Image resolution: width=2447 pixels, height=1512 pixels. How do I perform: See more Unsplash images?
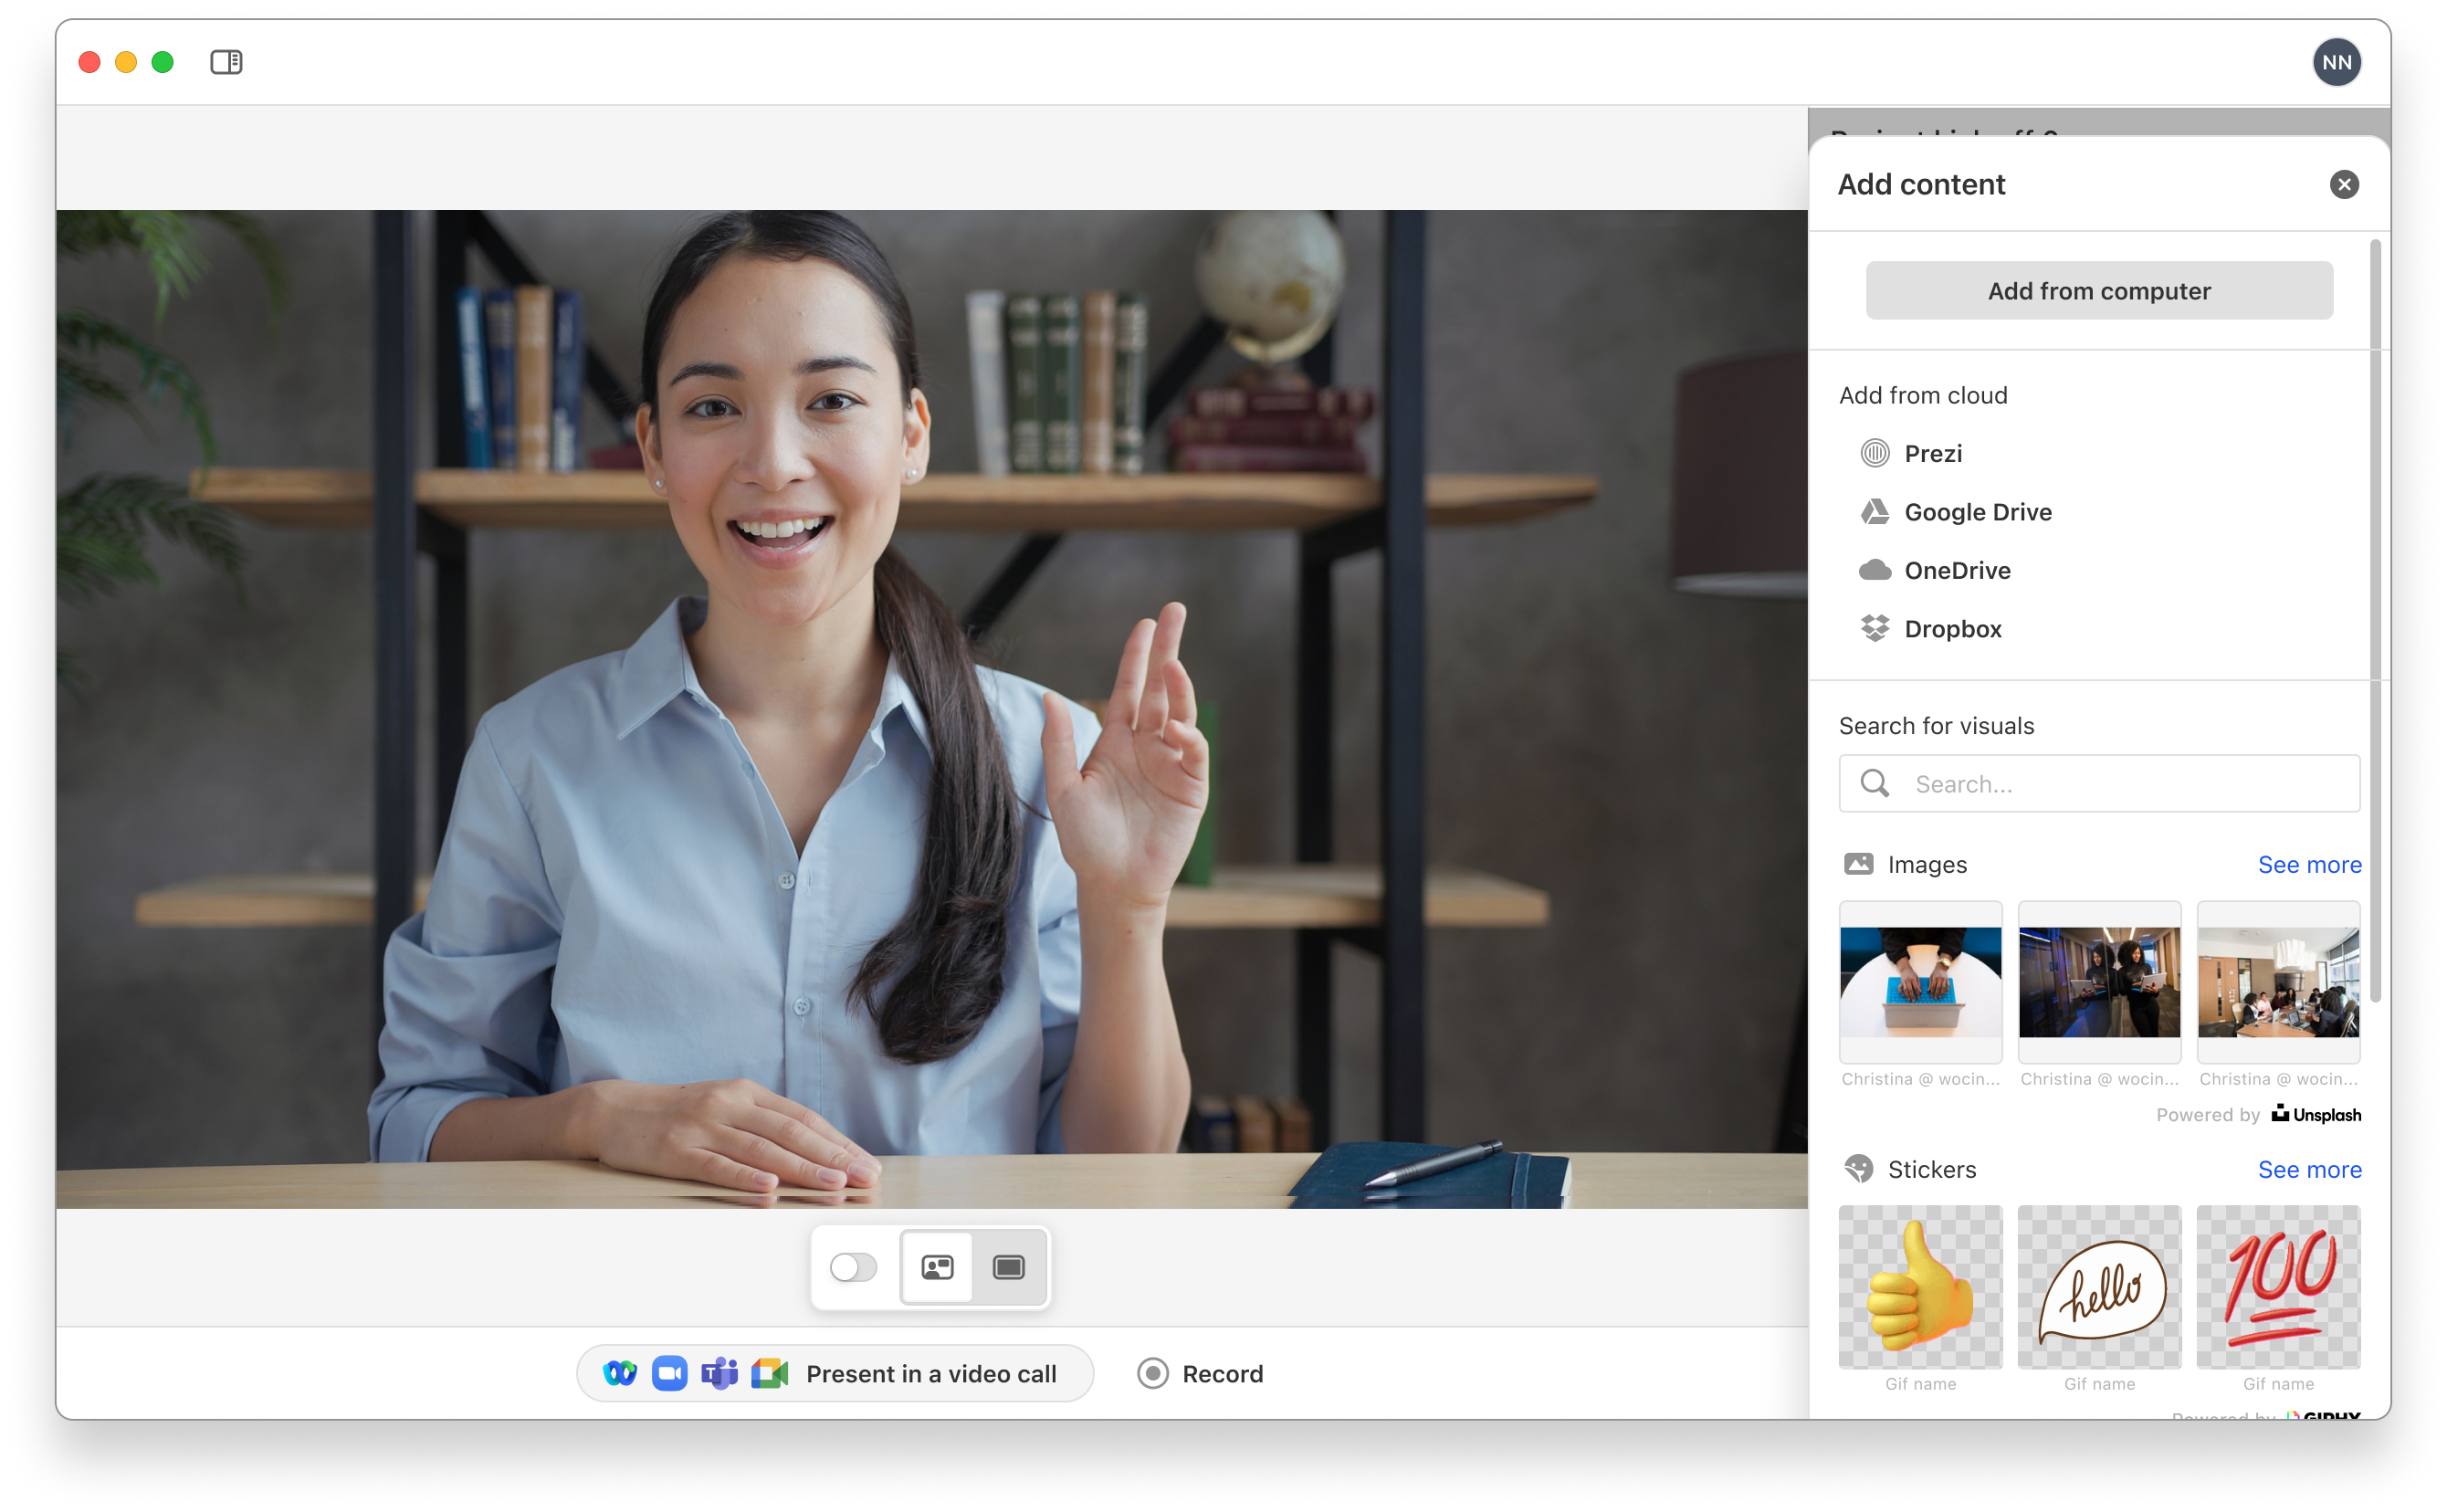2308,865
